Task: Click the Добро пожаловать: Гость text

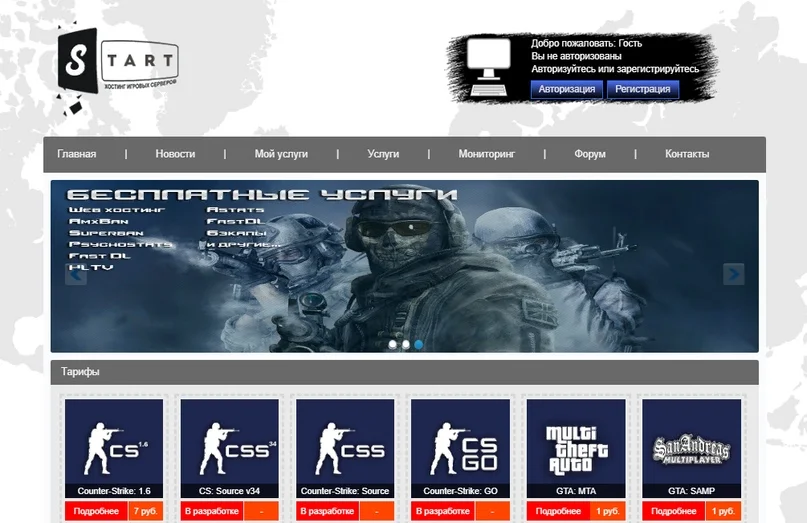Action: pyautogui.click(x=586, y=43)
